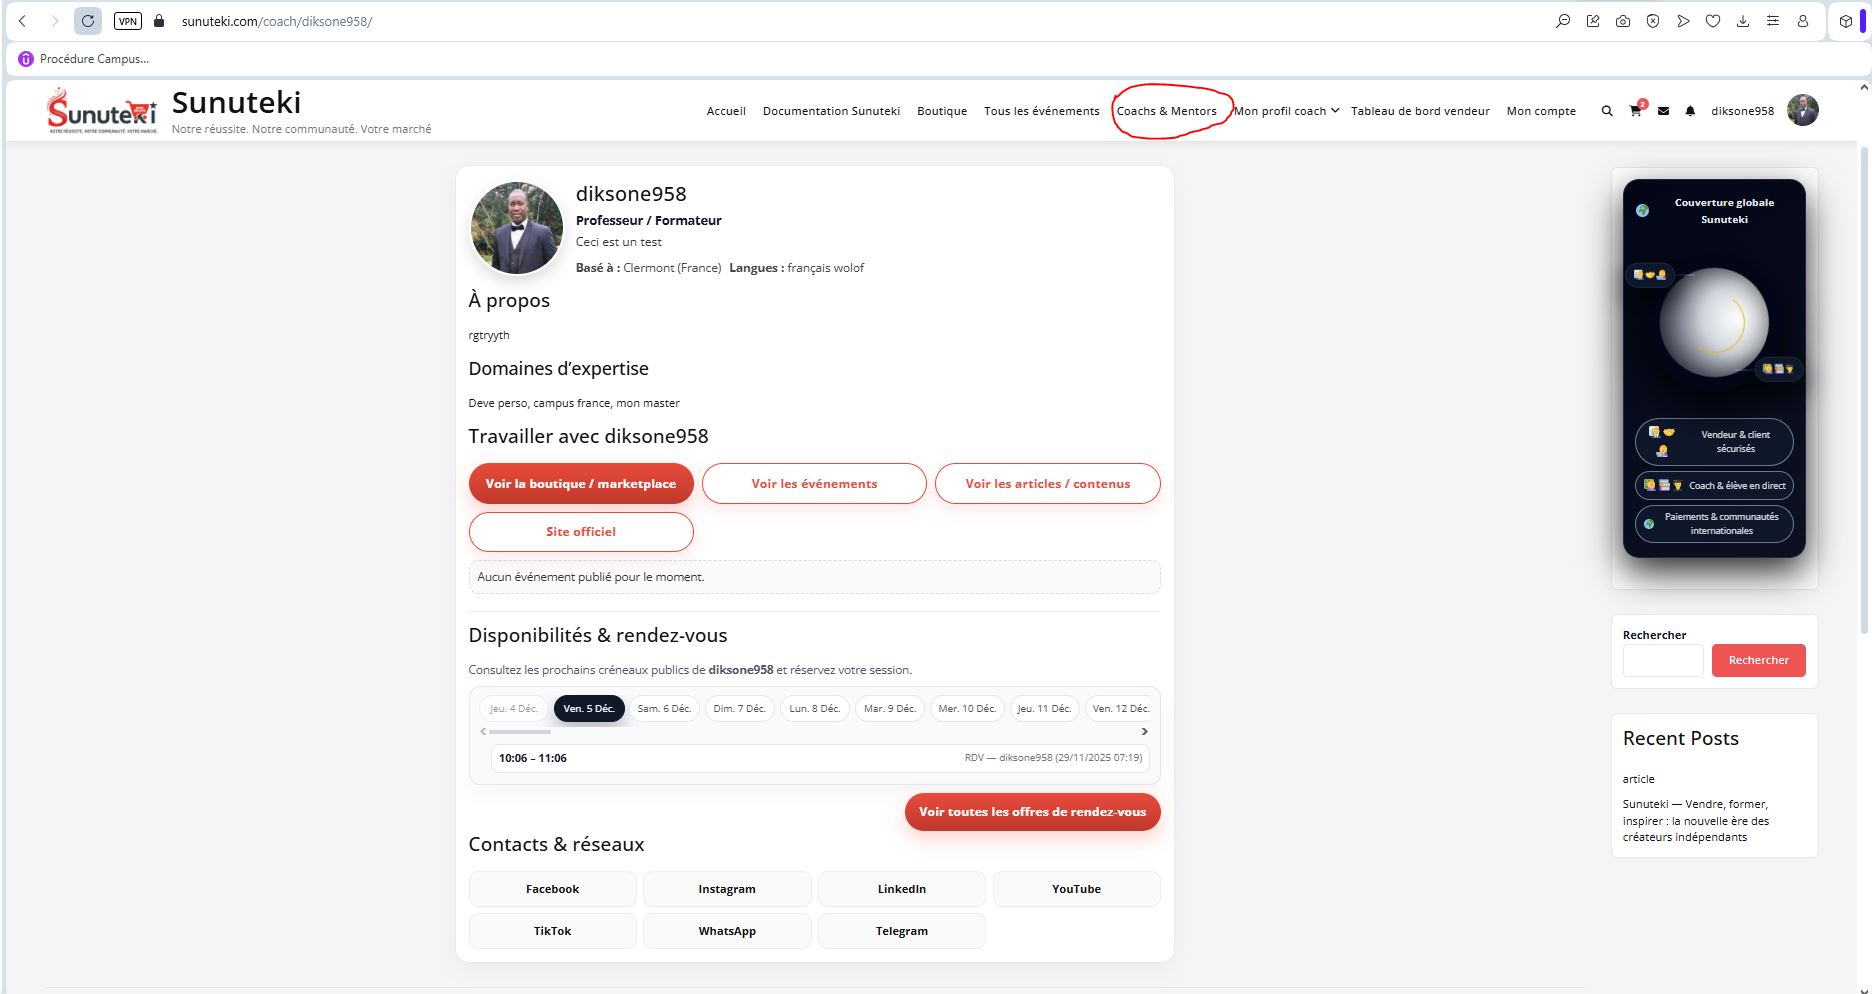The height and width of the screenshot is (994, 1872).
Task: Toggle the VPN badge in address bar
Action: pyautogui.click(x=128, y=21)
